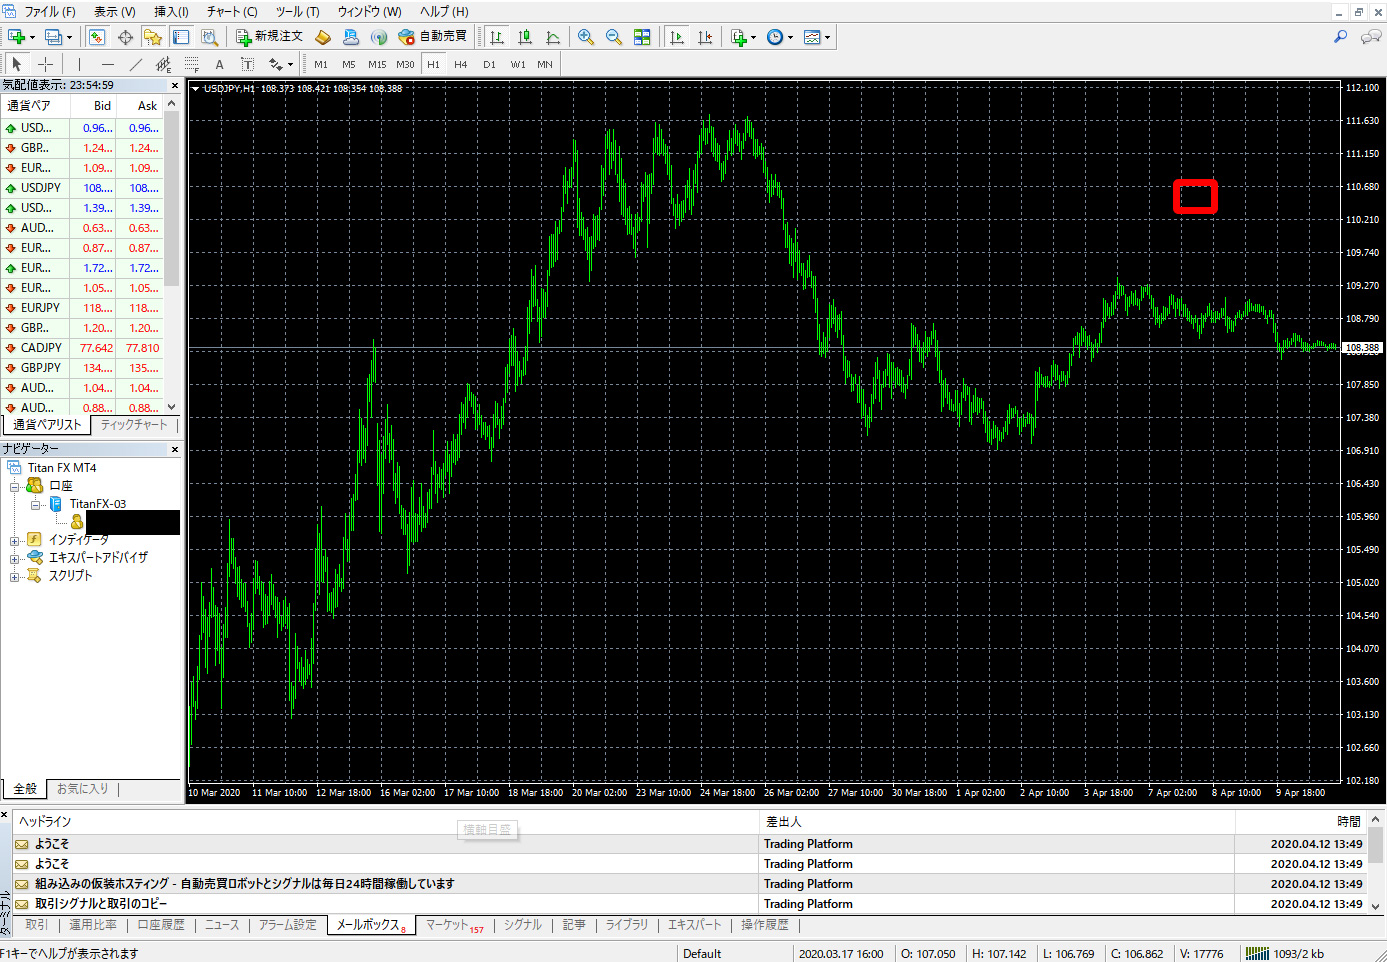This screenshot has width=1387, height=962.
Task: Toggle the Navigator panel star-folder icon
Action: tap(153, 37)
